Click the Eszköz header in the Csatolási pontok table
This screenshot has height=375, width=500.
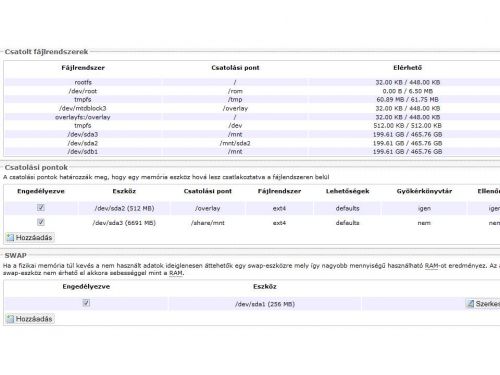[x=124, y=191]
